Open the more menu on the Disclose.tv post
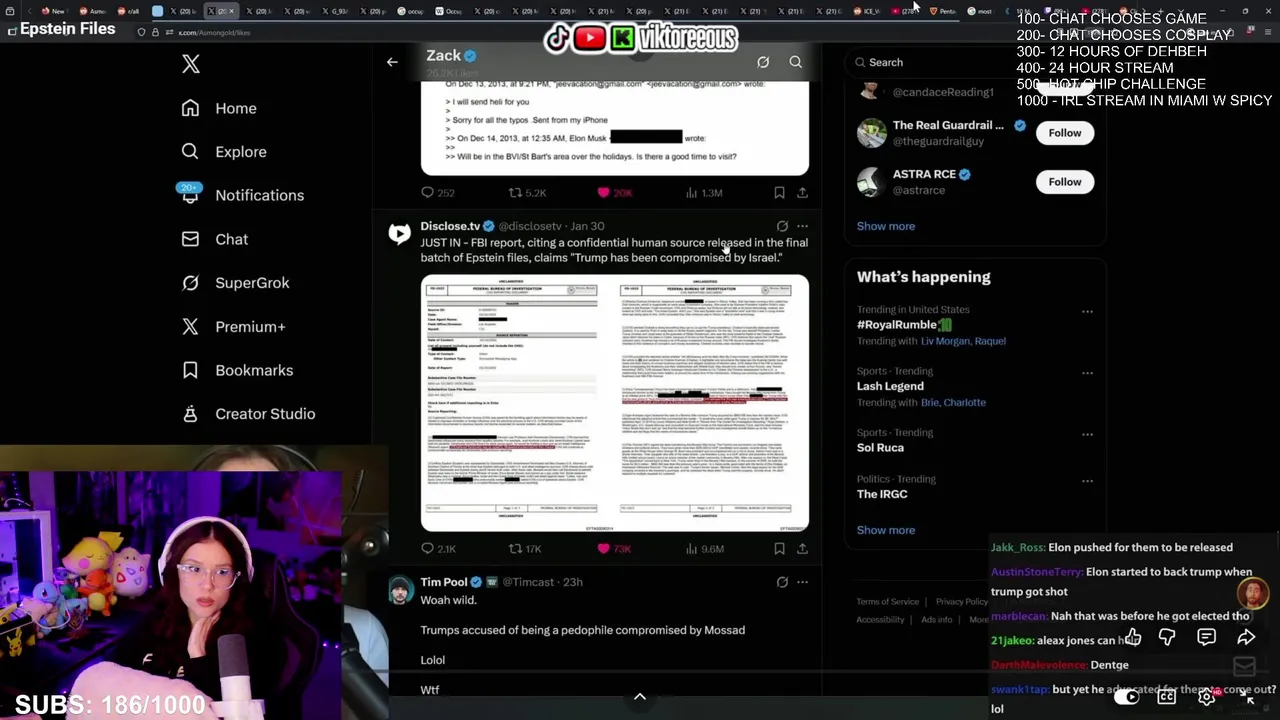 pyautogui.click(x=802, y=226)
